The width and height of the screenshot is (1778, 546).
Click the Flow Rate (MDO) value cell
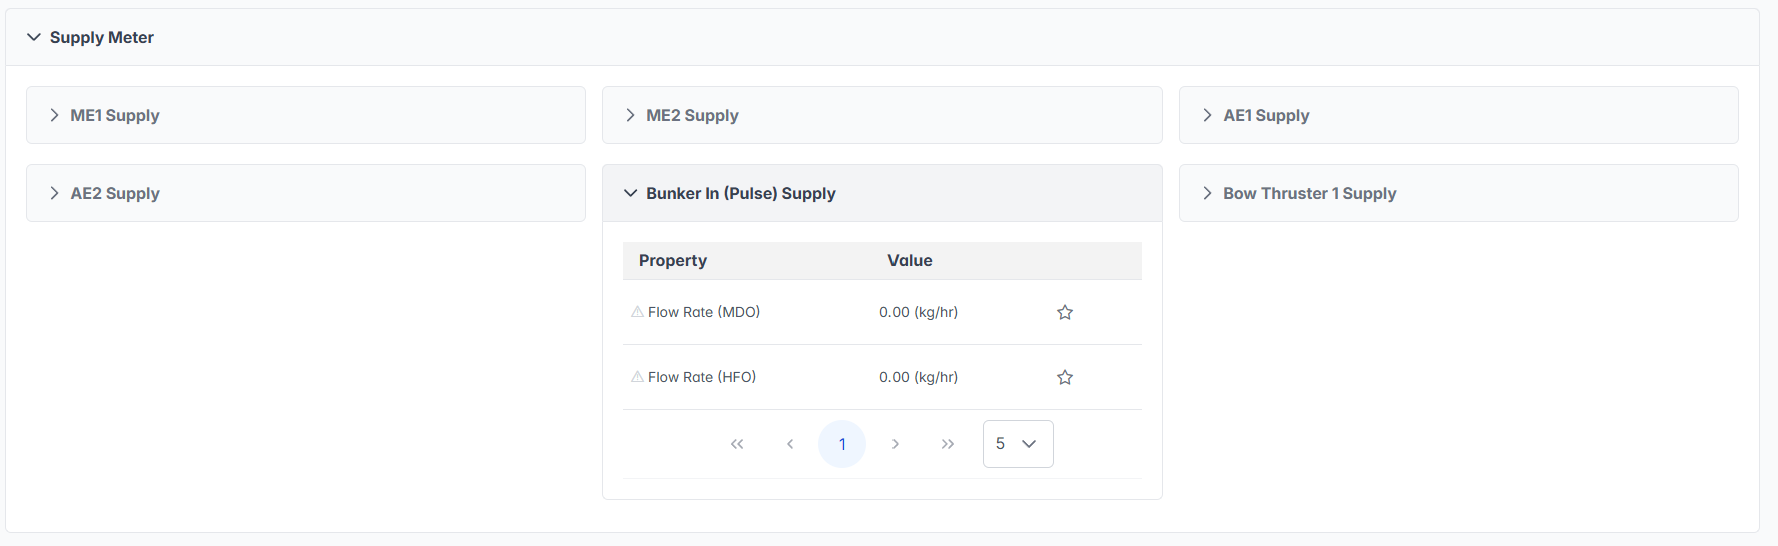click(x=918, y=312)
